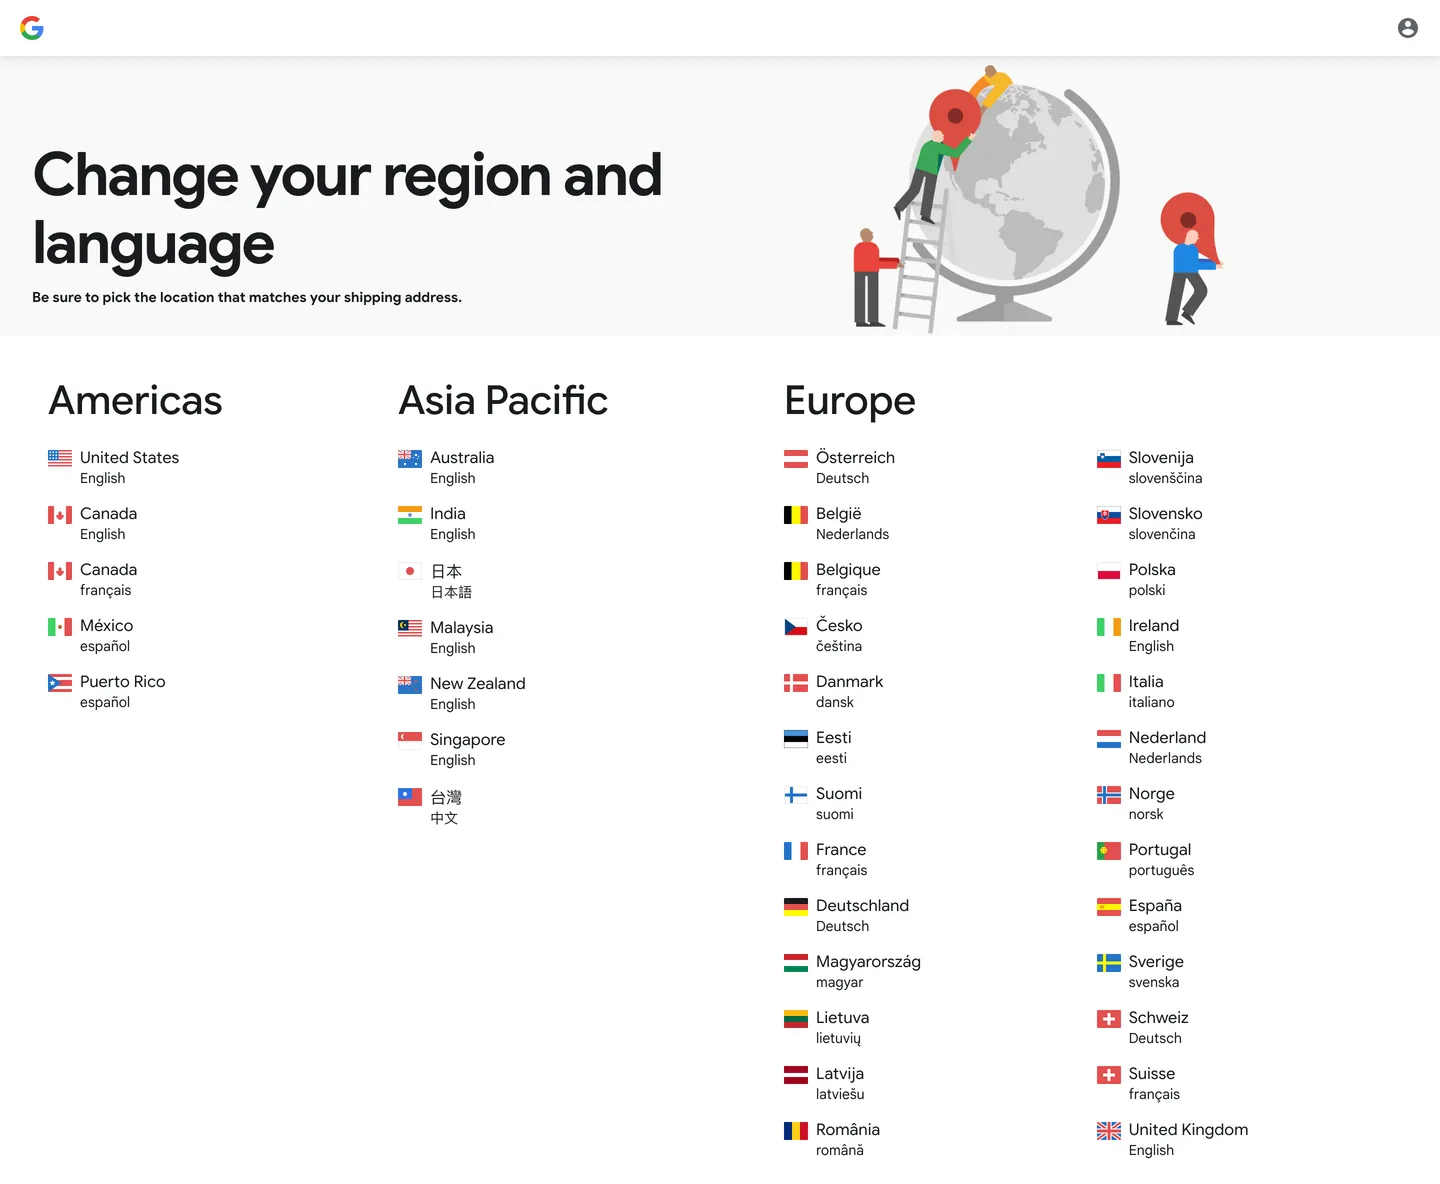The height and width of the screenshot is (1184, 1440).
Task: Choose India English link
Action: (x=437, y=523)
